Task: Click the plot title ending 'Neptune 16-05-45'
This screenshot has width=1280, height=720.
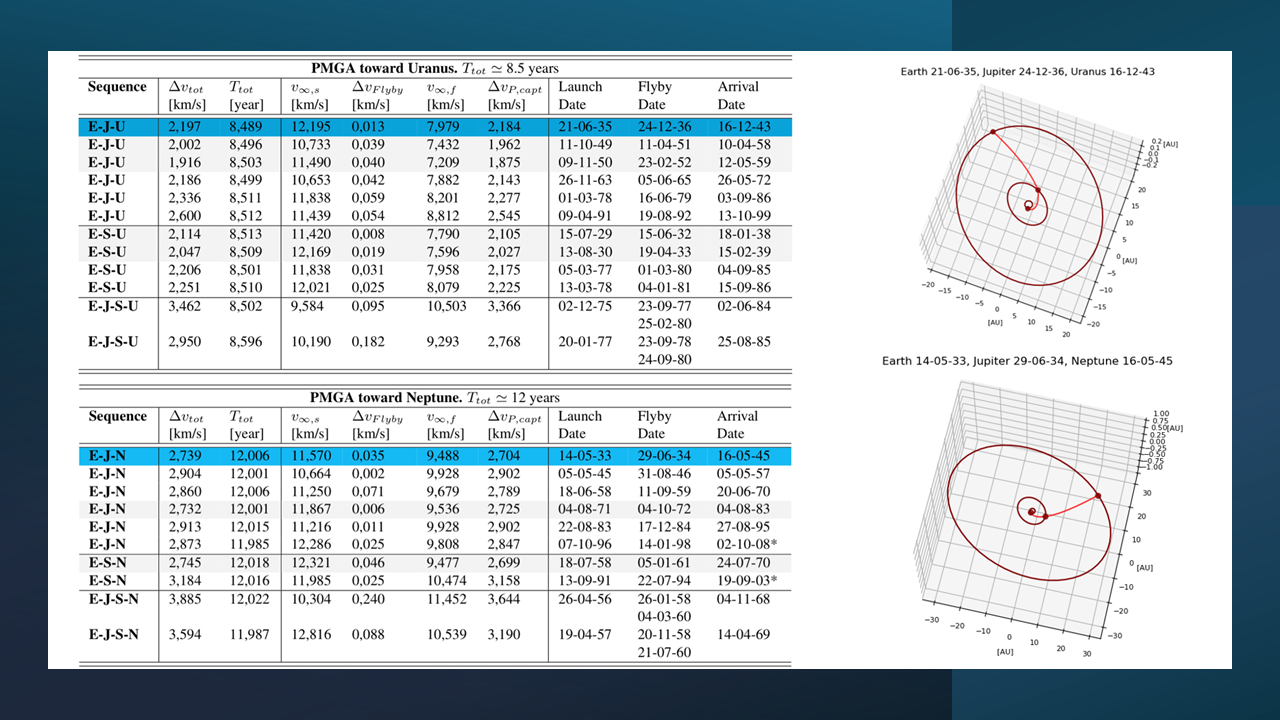Action: [x=1029, y=360]
